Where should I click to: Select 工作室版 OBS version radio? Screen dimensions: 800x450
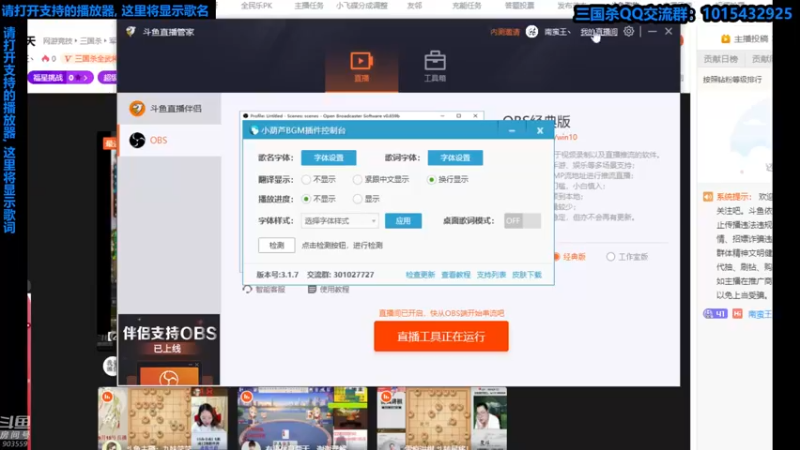pos(610,257)
